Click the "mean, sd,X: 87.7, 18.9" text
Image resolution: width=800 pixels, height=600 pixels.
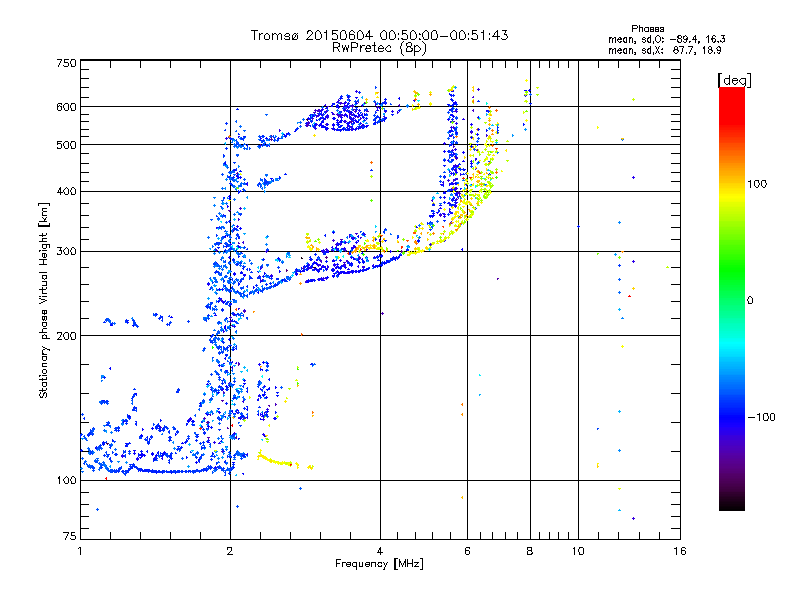[x=664, y=50]
